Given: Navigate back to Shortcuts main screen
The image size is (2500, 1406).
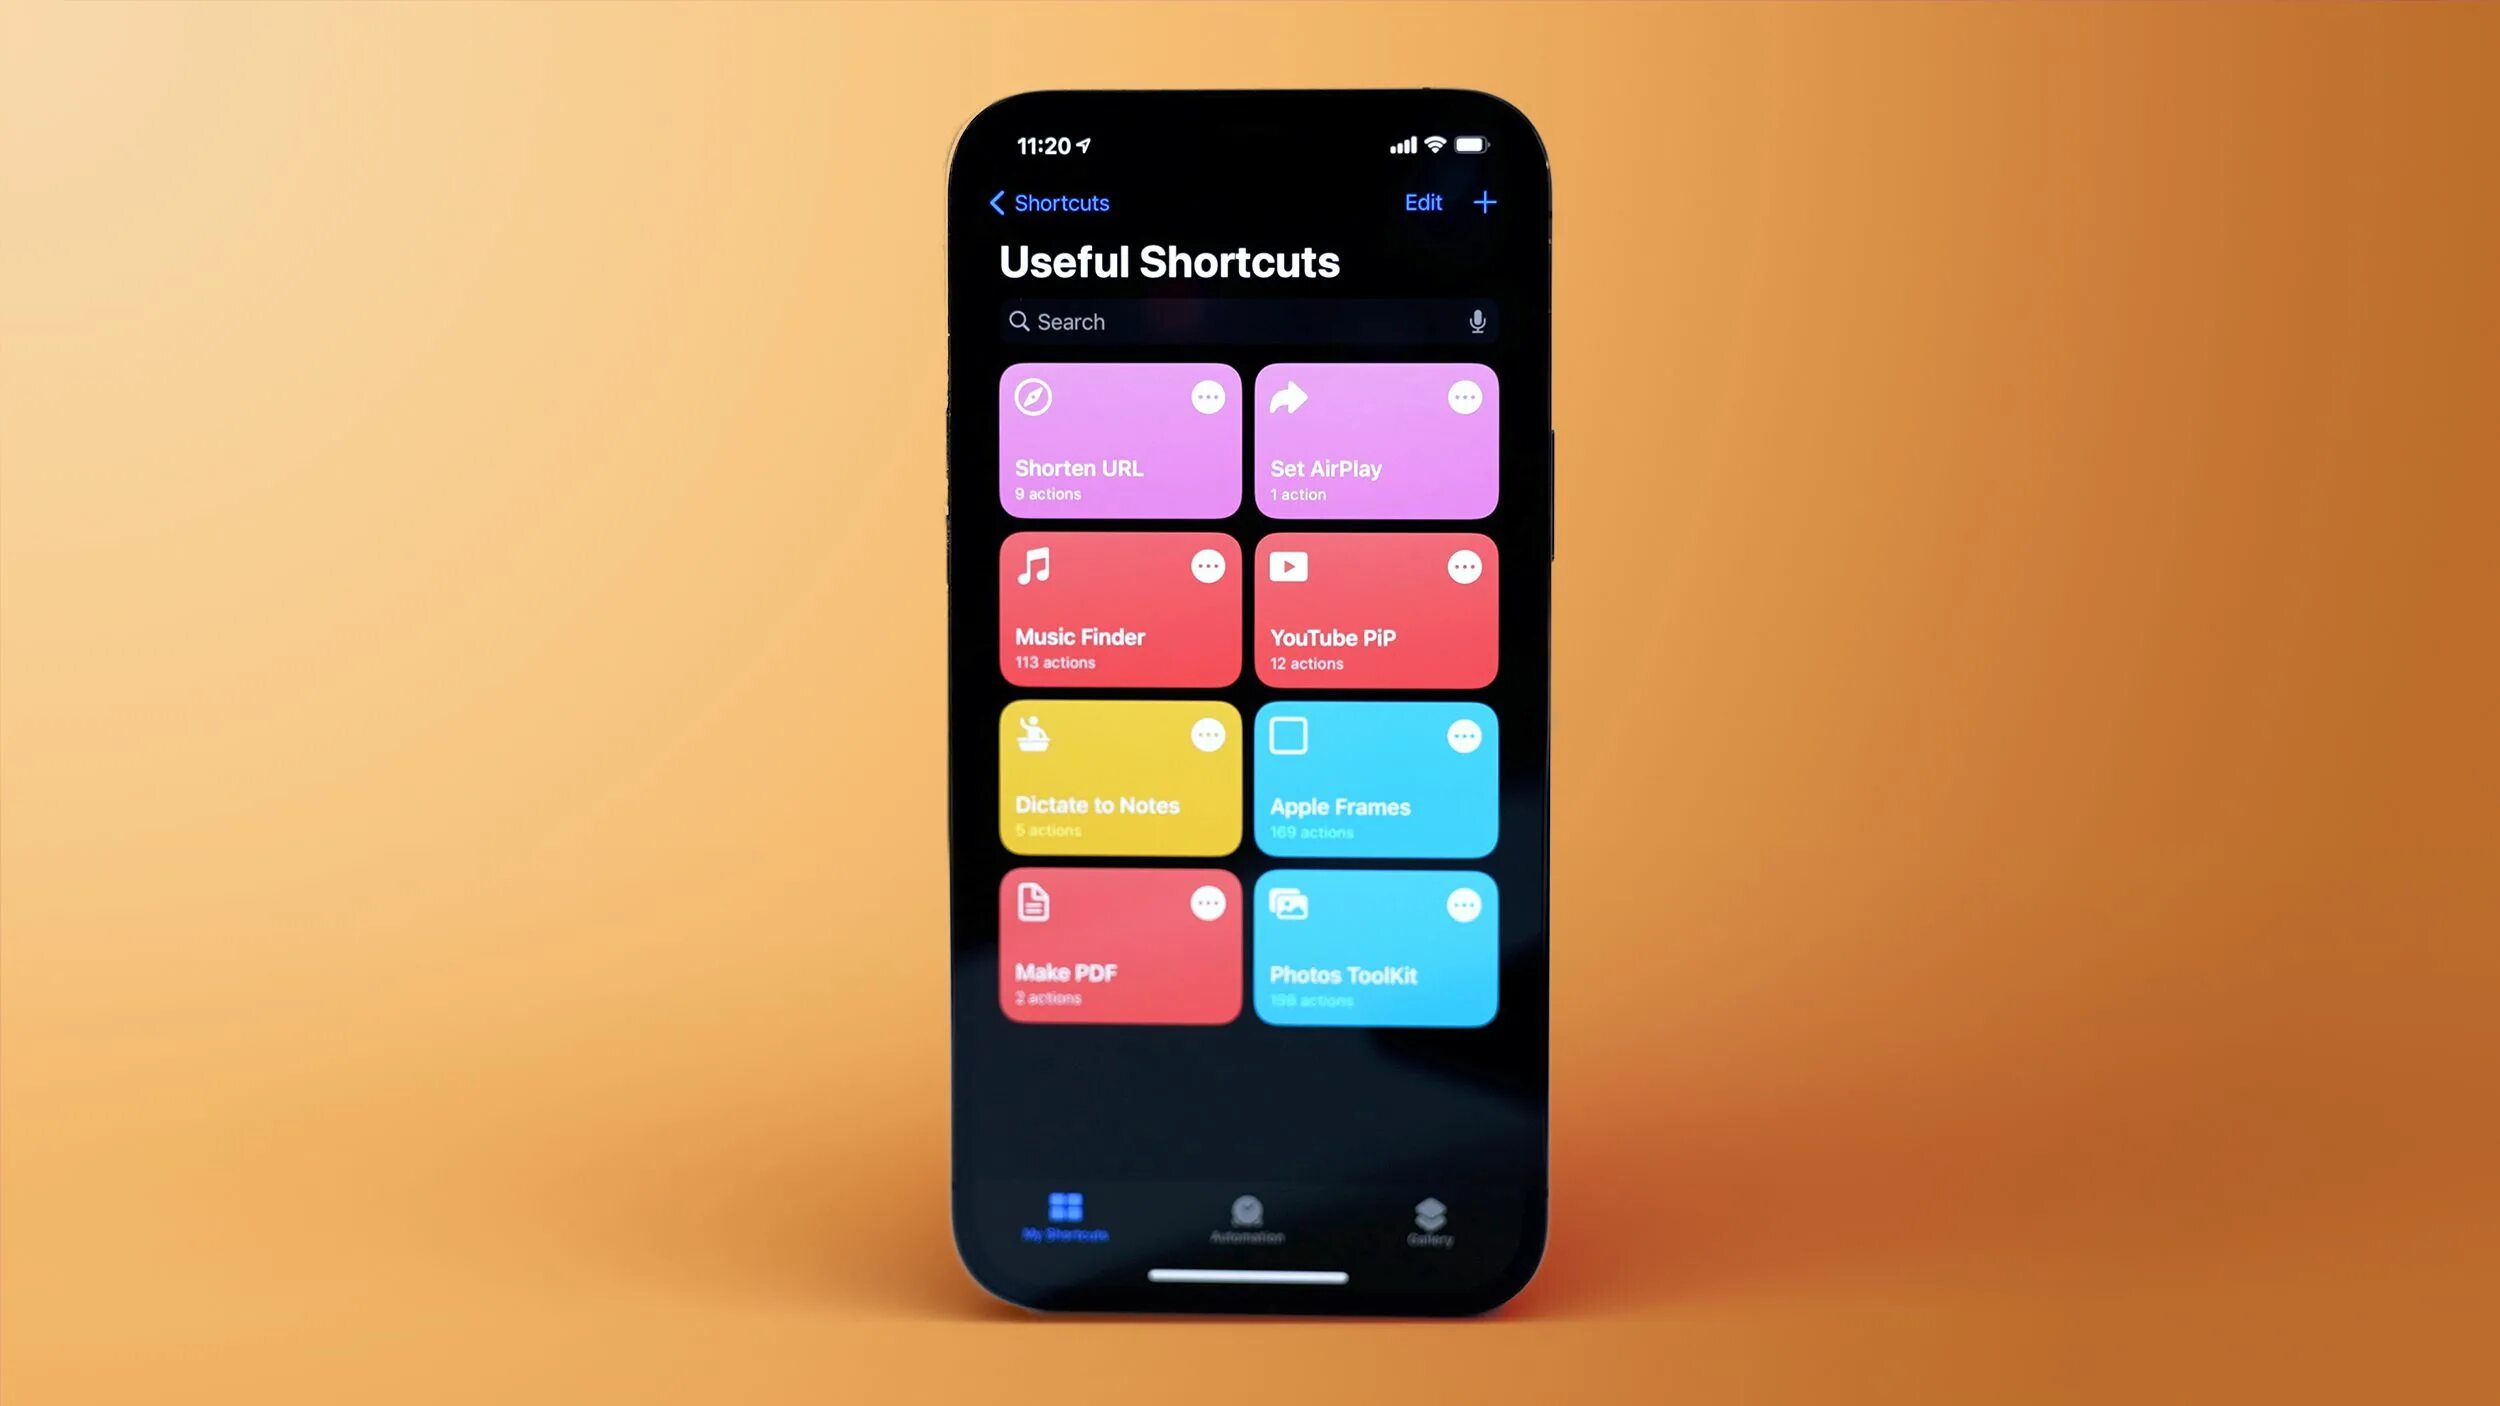Looking at the screenshot, I should (1049, 203).
